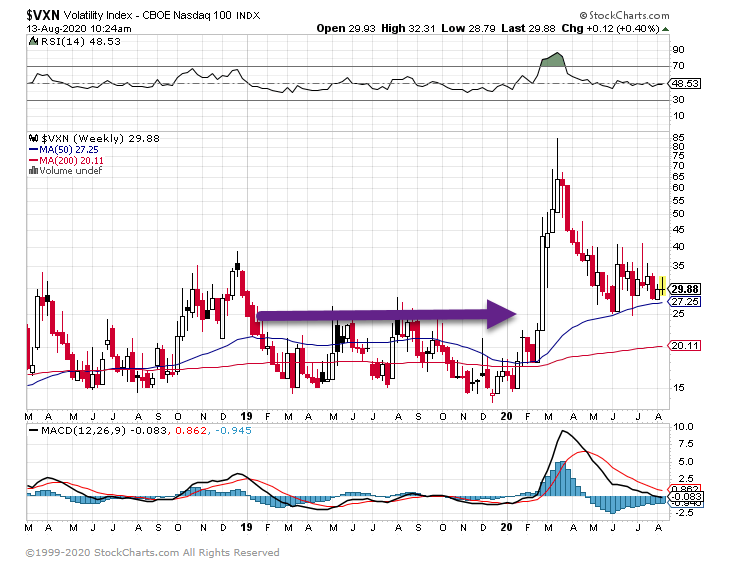Click the -2.5 label on the MACD axis

[x=684, y=513]
